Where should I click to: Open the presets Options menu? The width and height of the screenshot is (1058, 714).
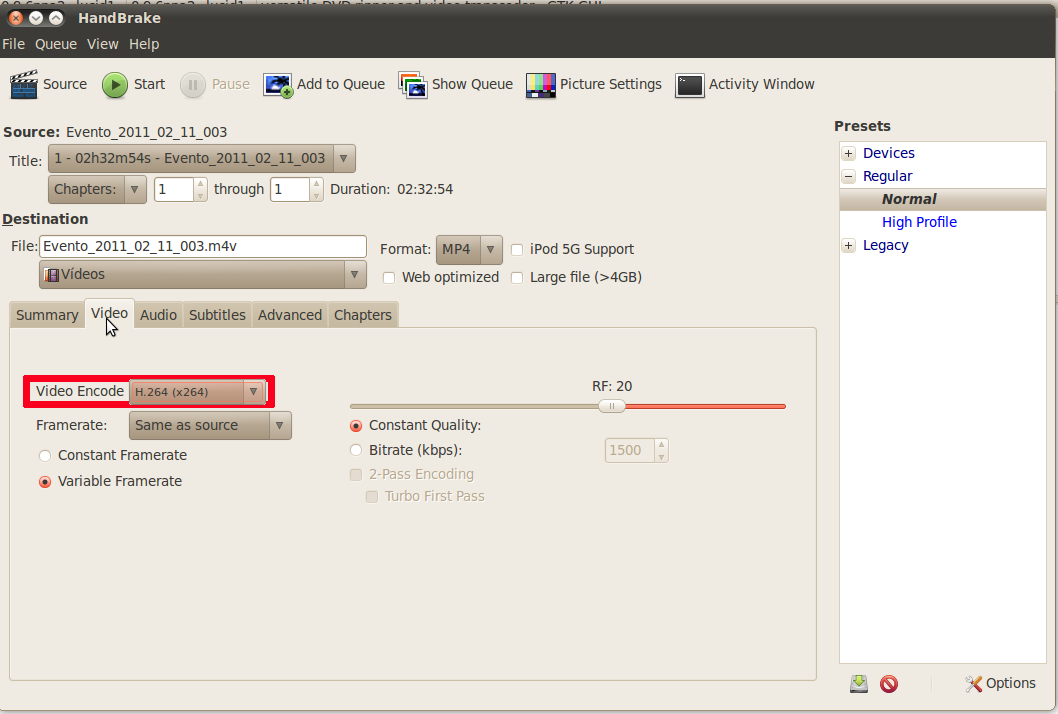click(x=1000, y=684)
